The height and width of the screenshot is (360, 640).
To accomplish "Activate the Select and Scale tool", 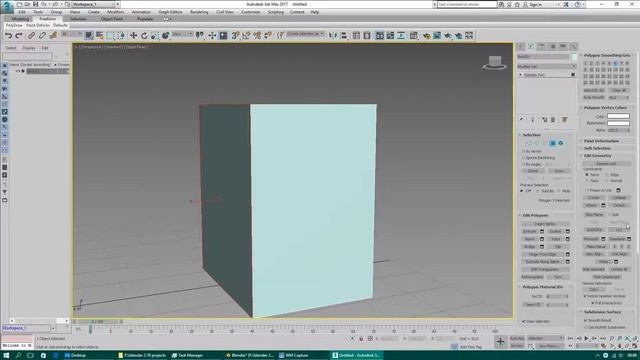I will coord(155,36).
